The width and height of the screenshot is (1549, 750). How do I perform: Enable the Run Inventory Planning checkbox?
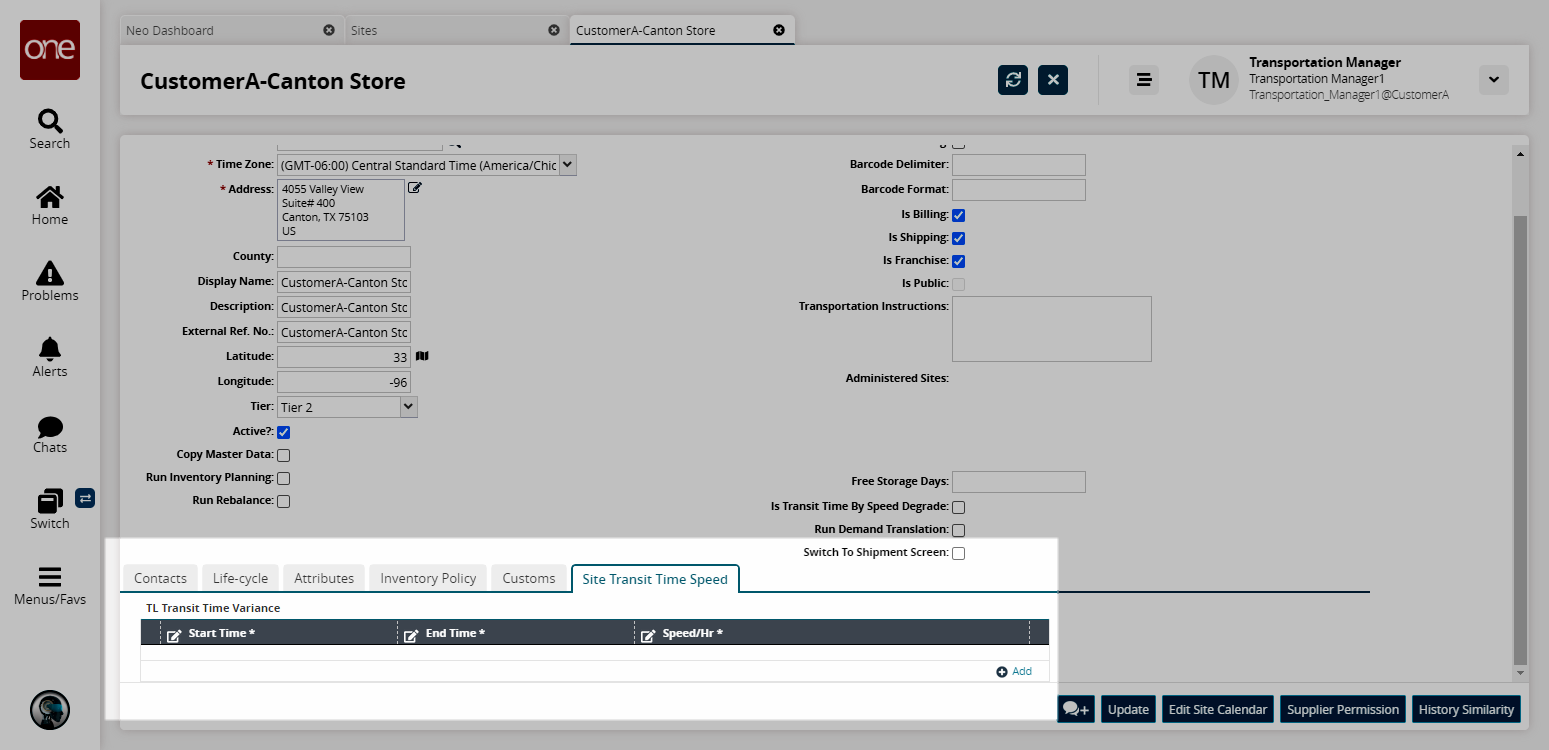pyautogui.click(x=284, y=479)
